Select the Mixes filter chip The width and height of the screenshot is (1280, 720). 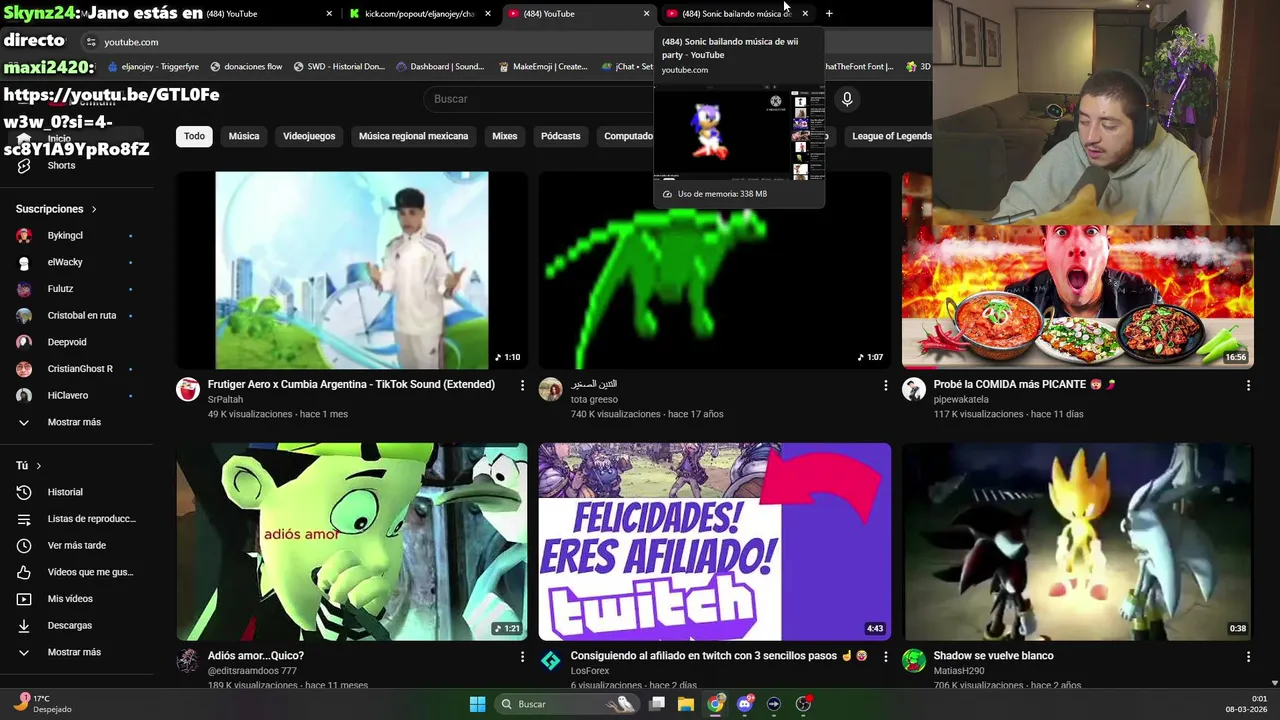505,136
